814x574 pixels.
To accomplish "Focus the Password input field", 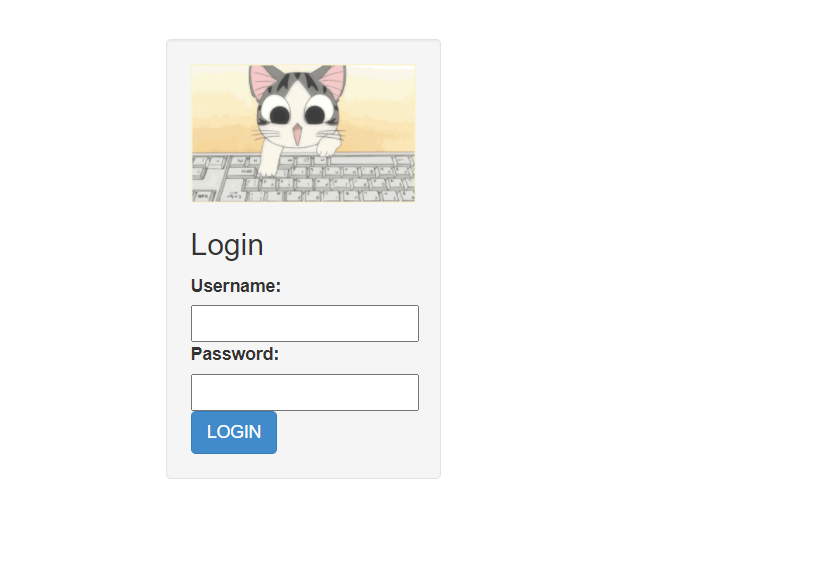I will pyautogui.click(x=305, y=392).
